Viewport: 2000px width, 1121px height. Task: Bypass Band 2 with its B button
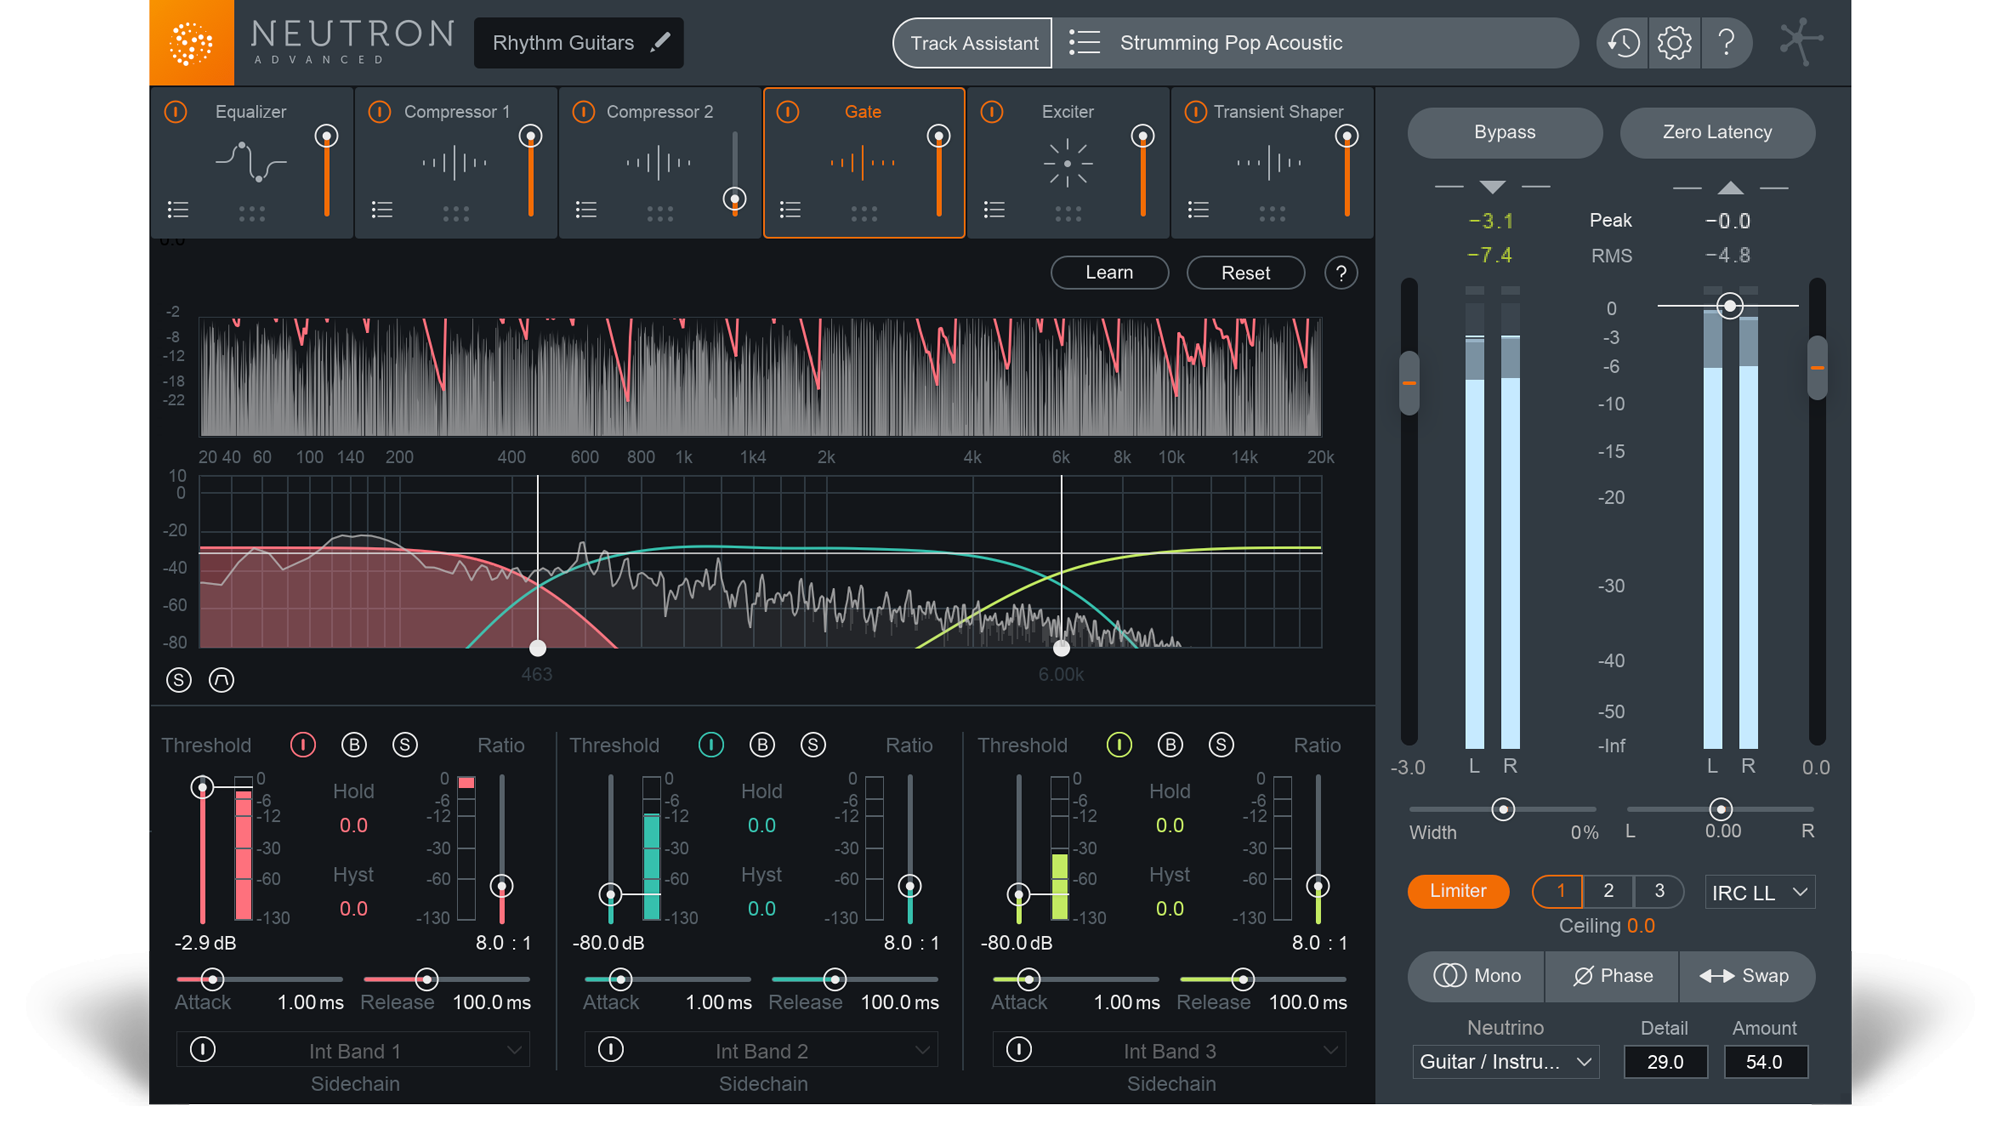tap(762, 745)
